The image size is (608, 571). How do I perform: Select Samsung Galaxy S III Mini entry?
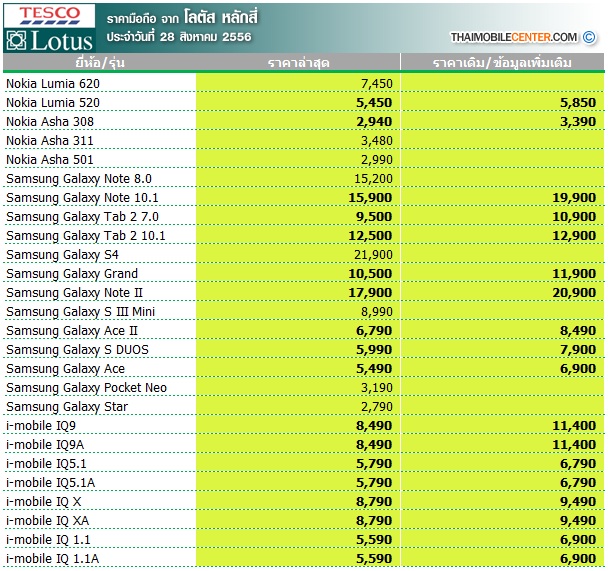click(80, 312)
